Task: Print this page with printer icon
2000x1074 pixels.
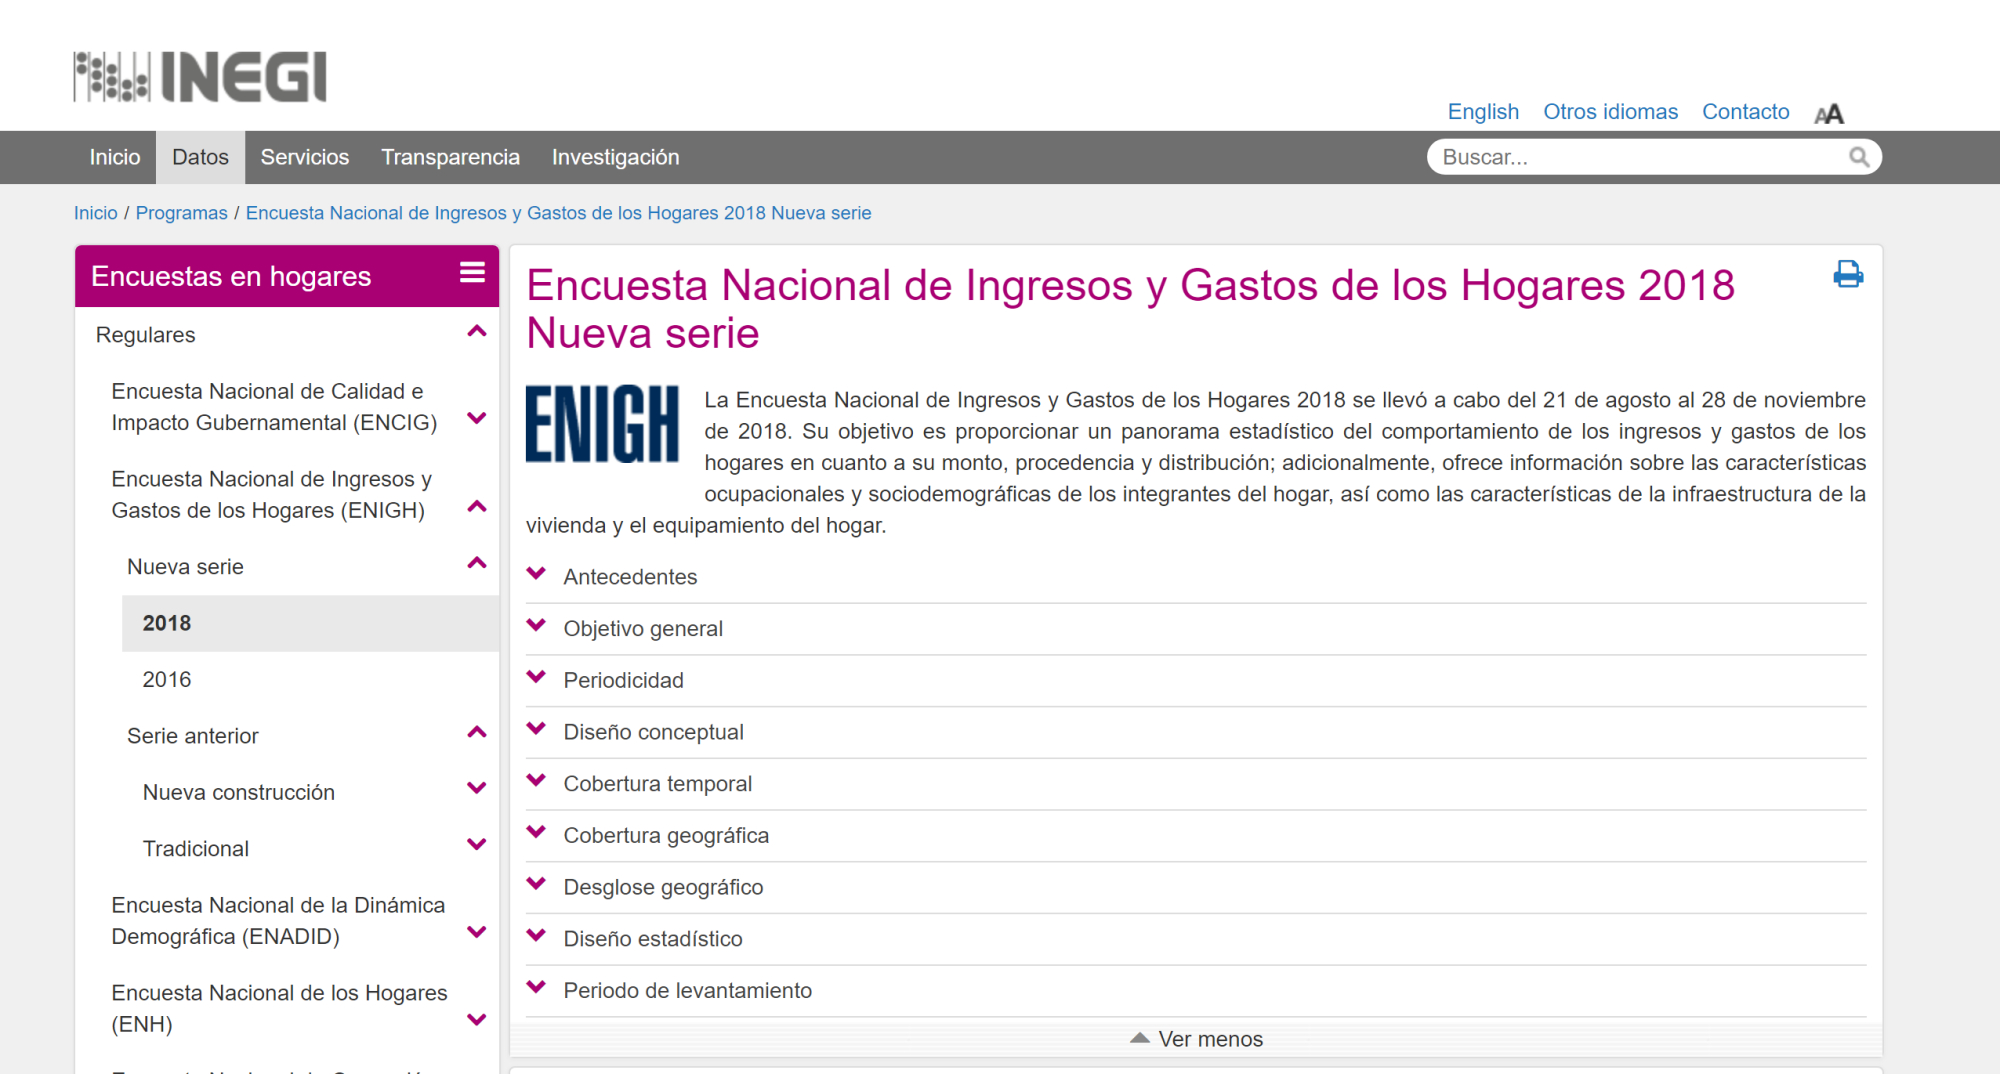Action: (x=1848, y=274)
